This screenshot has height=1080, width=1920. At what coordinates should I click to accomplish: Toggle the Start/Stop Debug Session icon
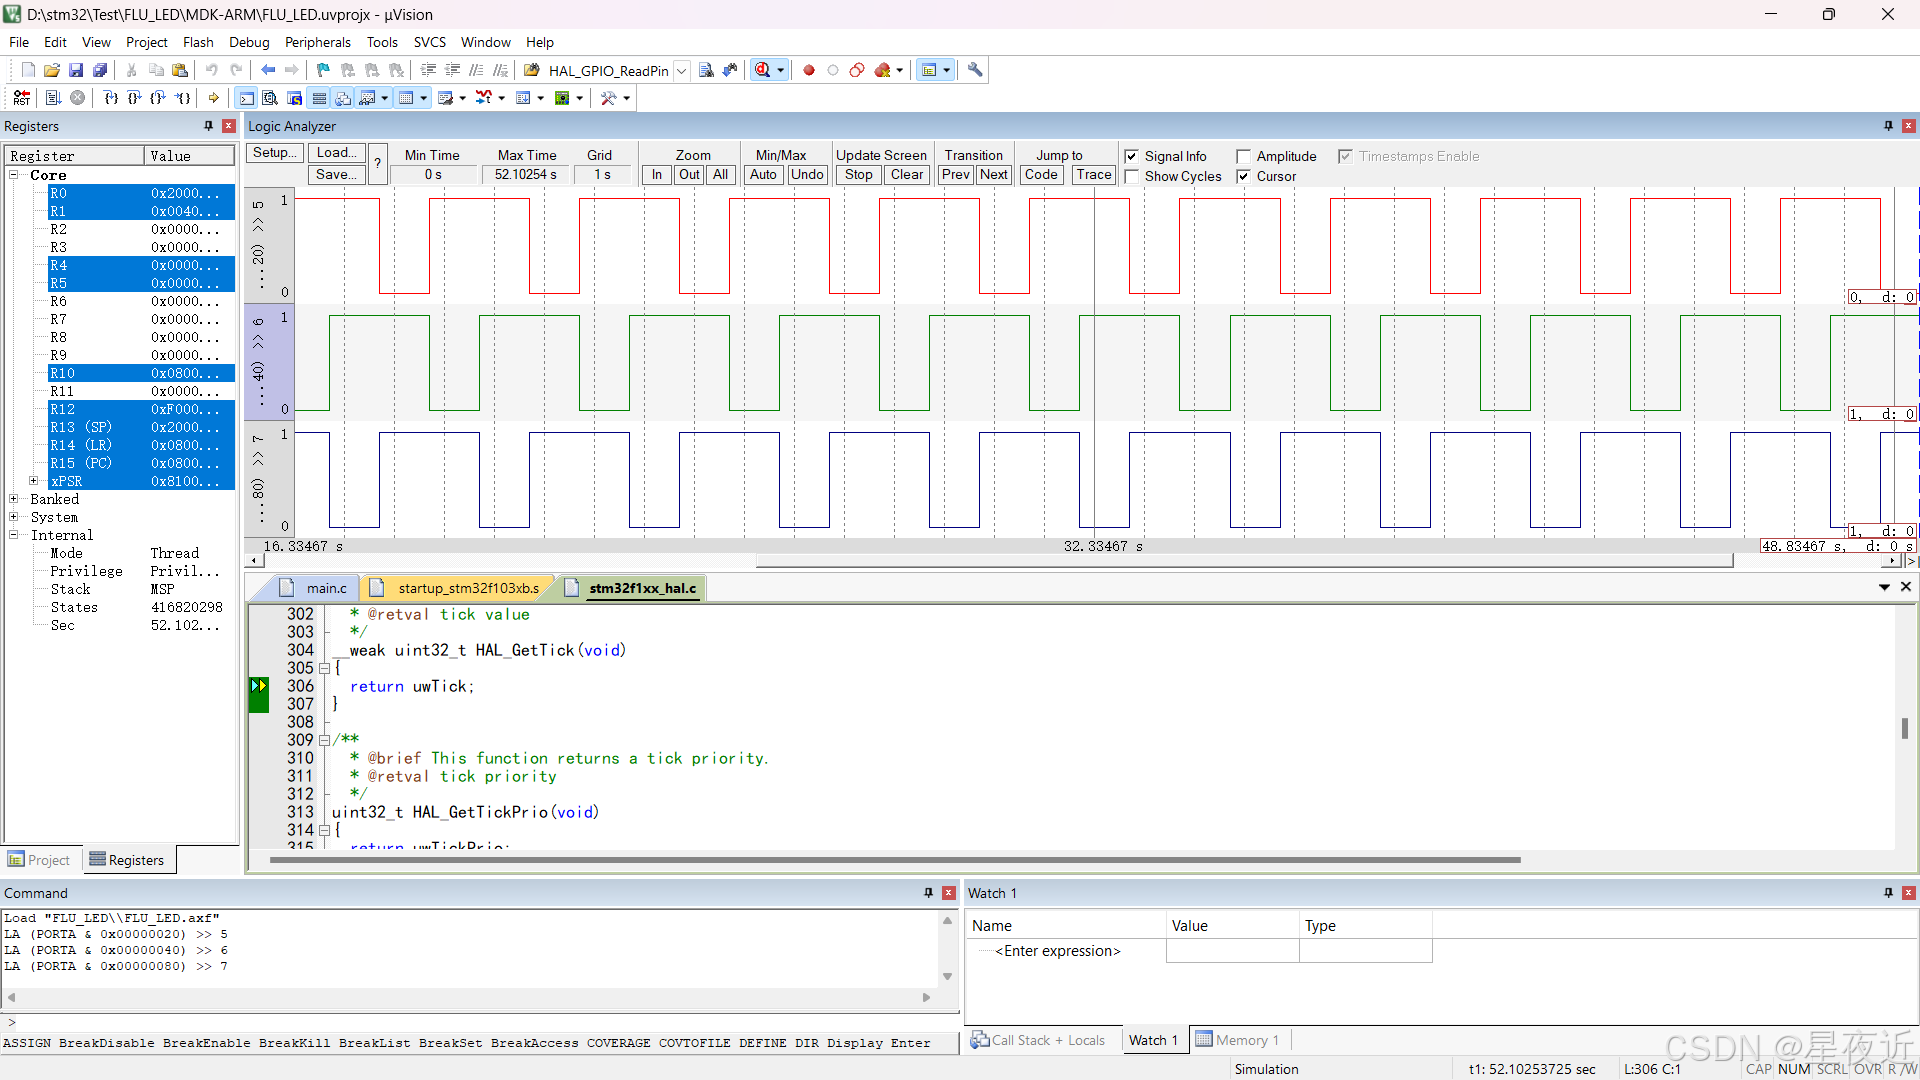tap(763, 70)
